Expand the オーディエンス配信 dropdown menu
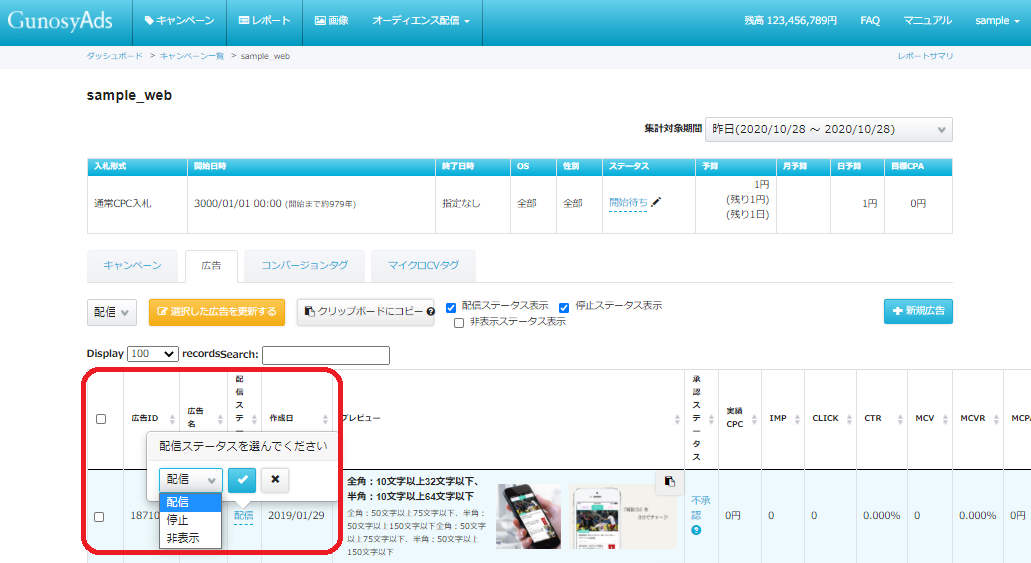1031x563 pixels. point(421,21)
